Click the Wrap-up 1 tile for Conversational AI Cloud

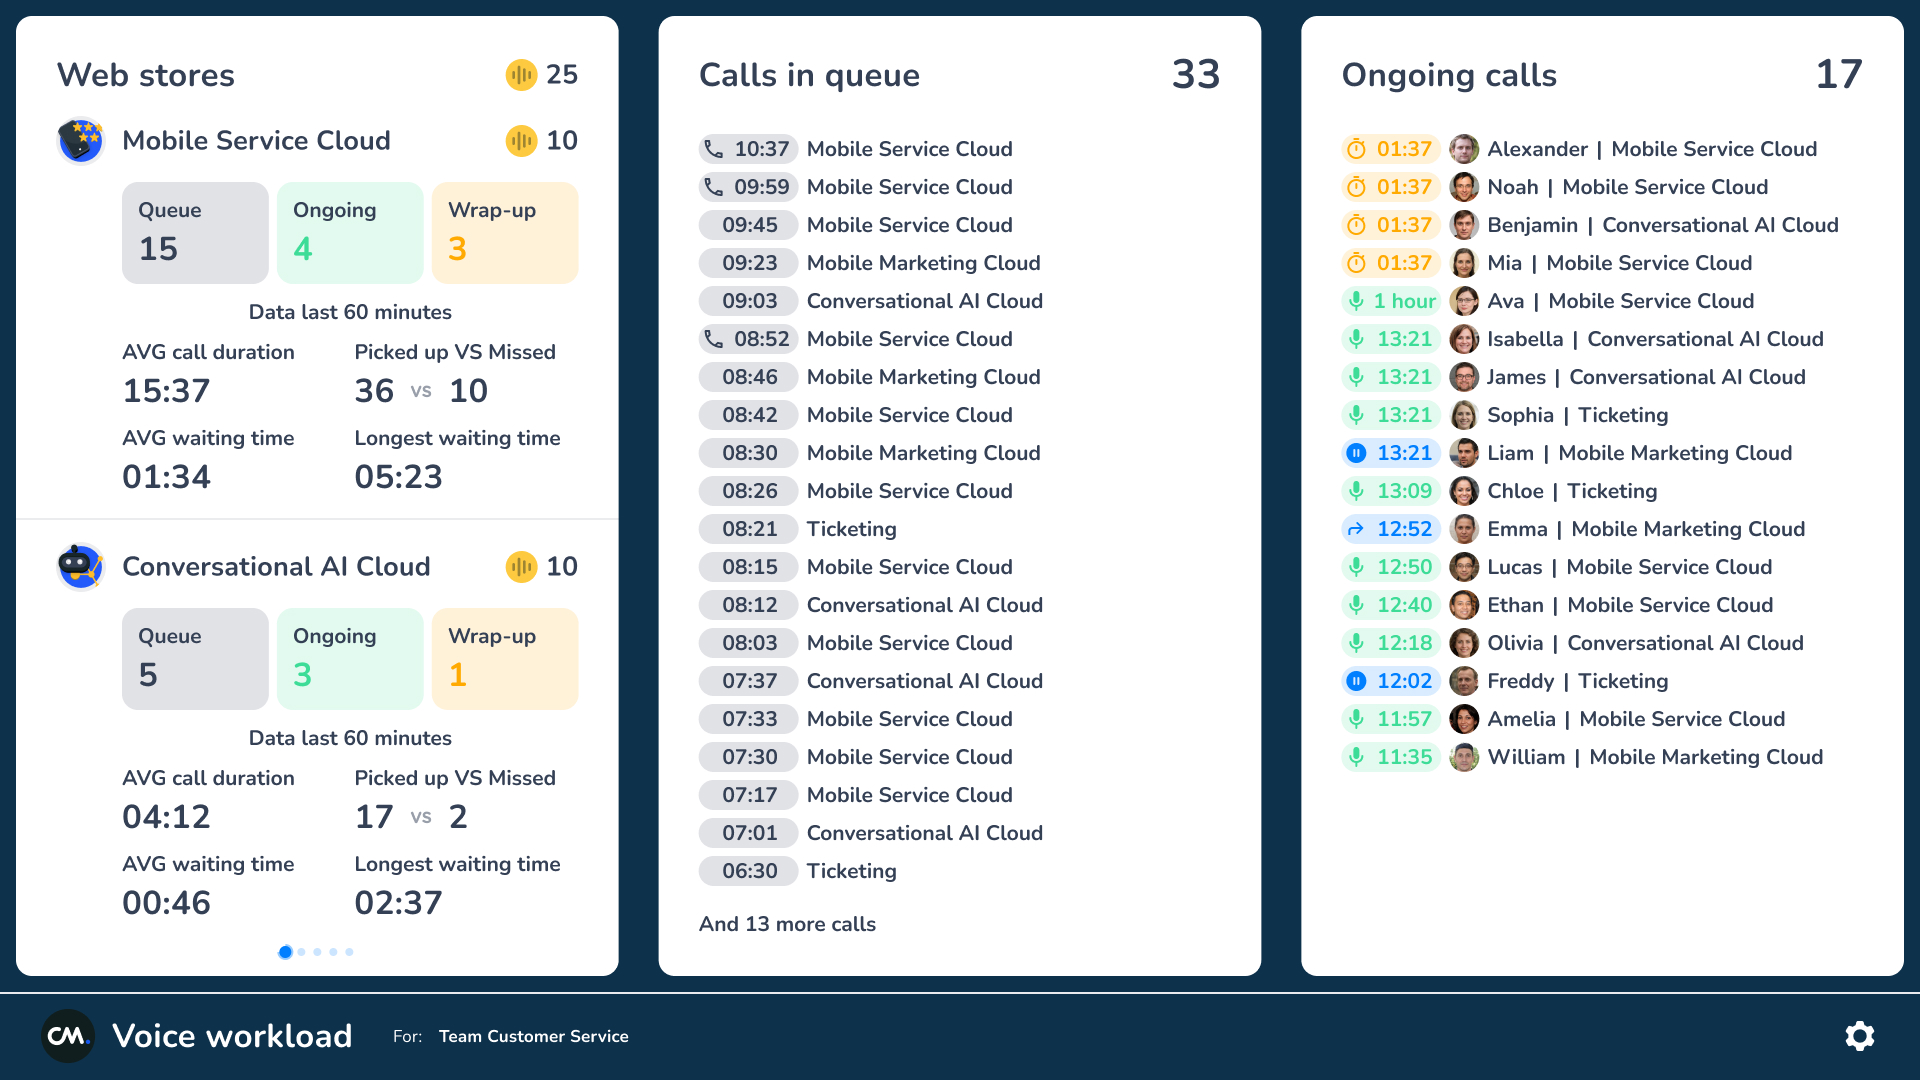[505, 659]
